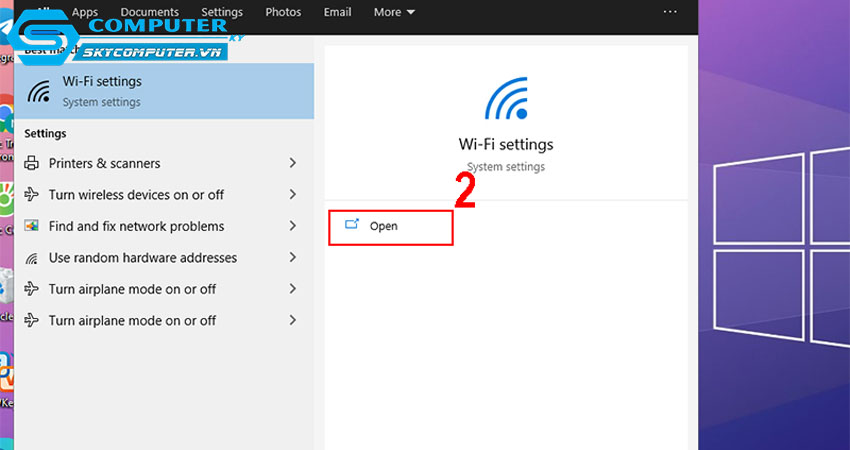
Task: Click the airplane icon beside Turn wireless devices
Action: (x=31, y=195)
